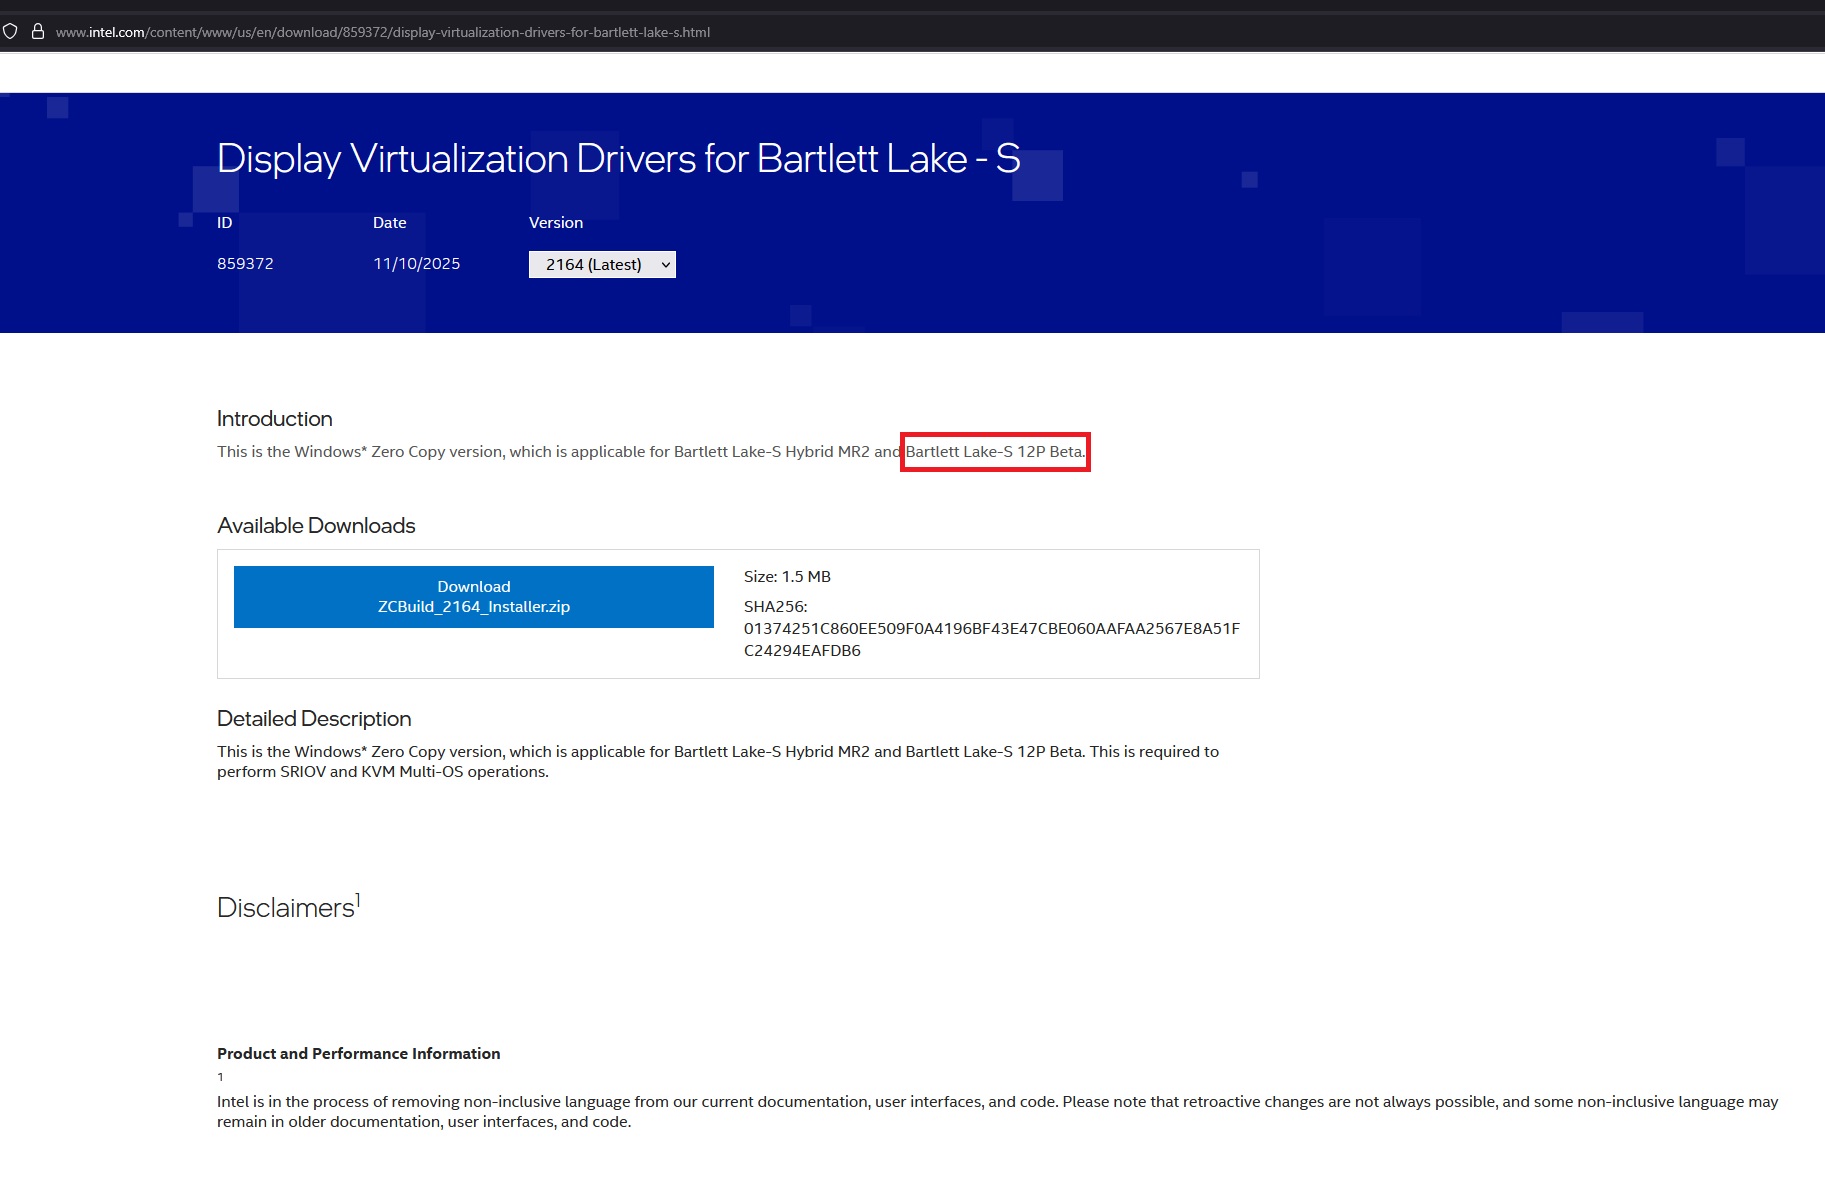Click the shield tracking protection icon
This screenshot has width=1825, height=1180.
10,32
